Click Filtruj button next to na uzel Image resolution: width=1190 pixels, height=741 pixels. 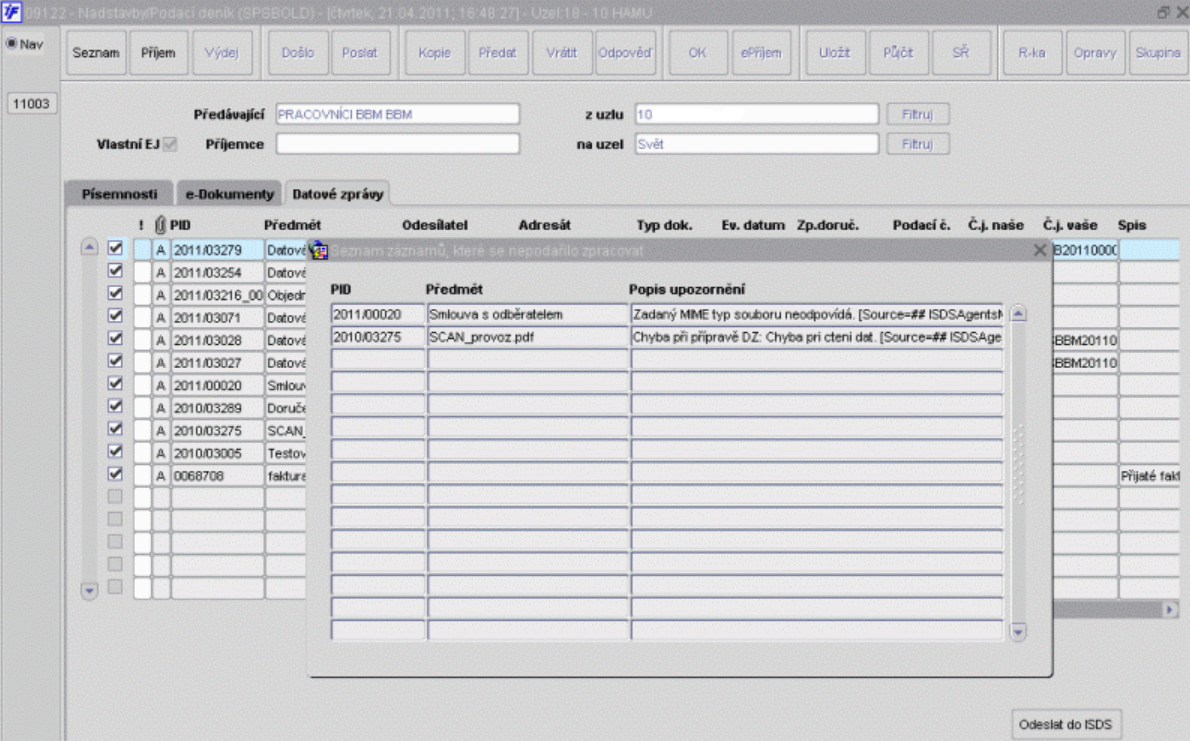918,143
